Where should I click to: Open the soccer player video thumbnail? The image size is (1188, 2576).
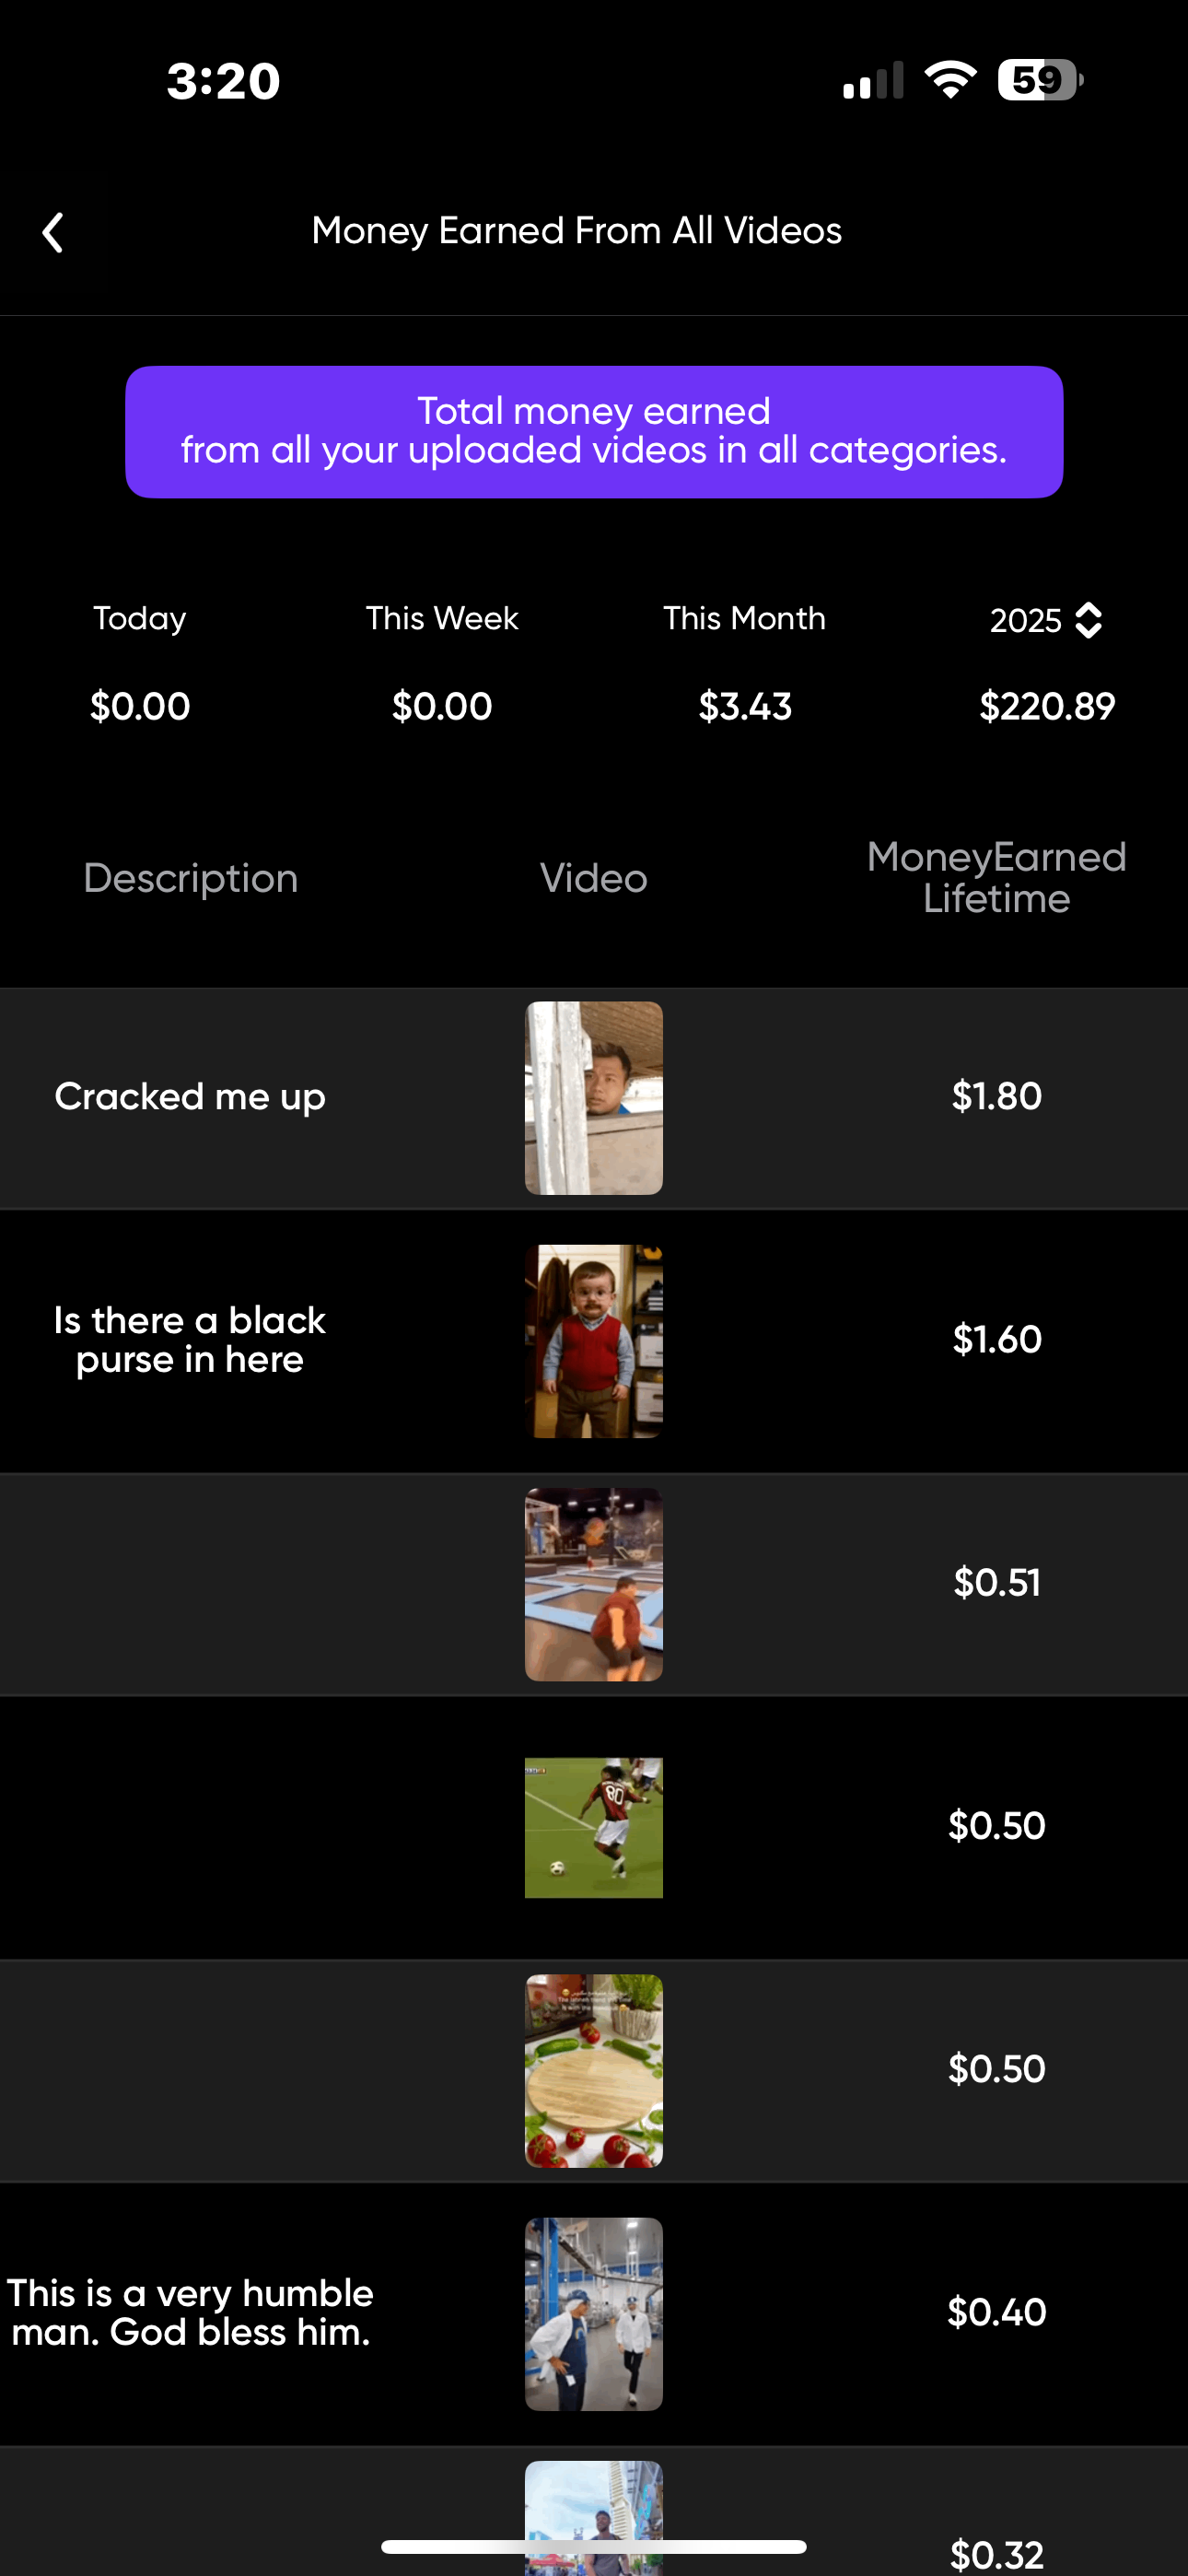593,1827
